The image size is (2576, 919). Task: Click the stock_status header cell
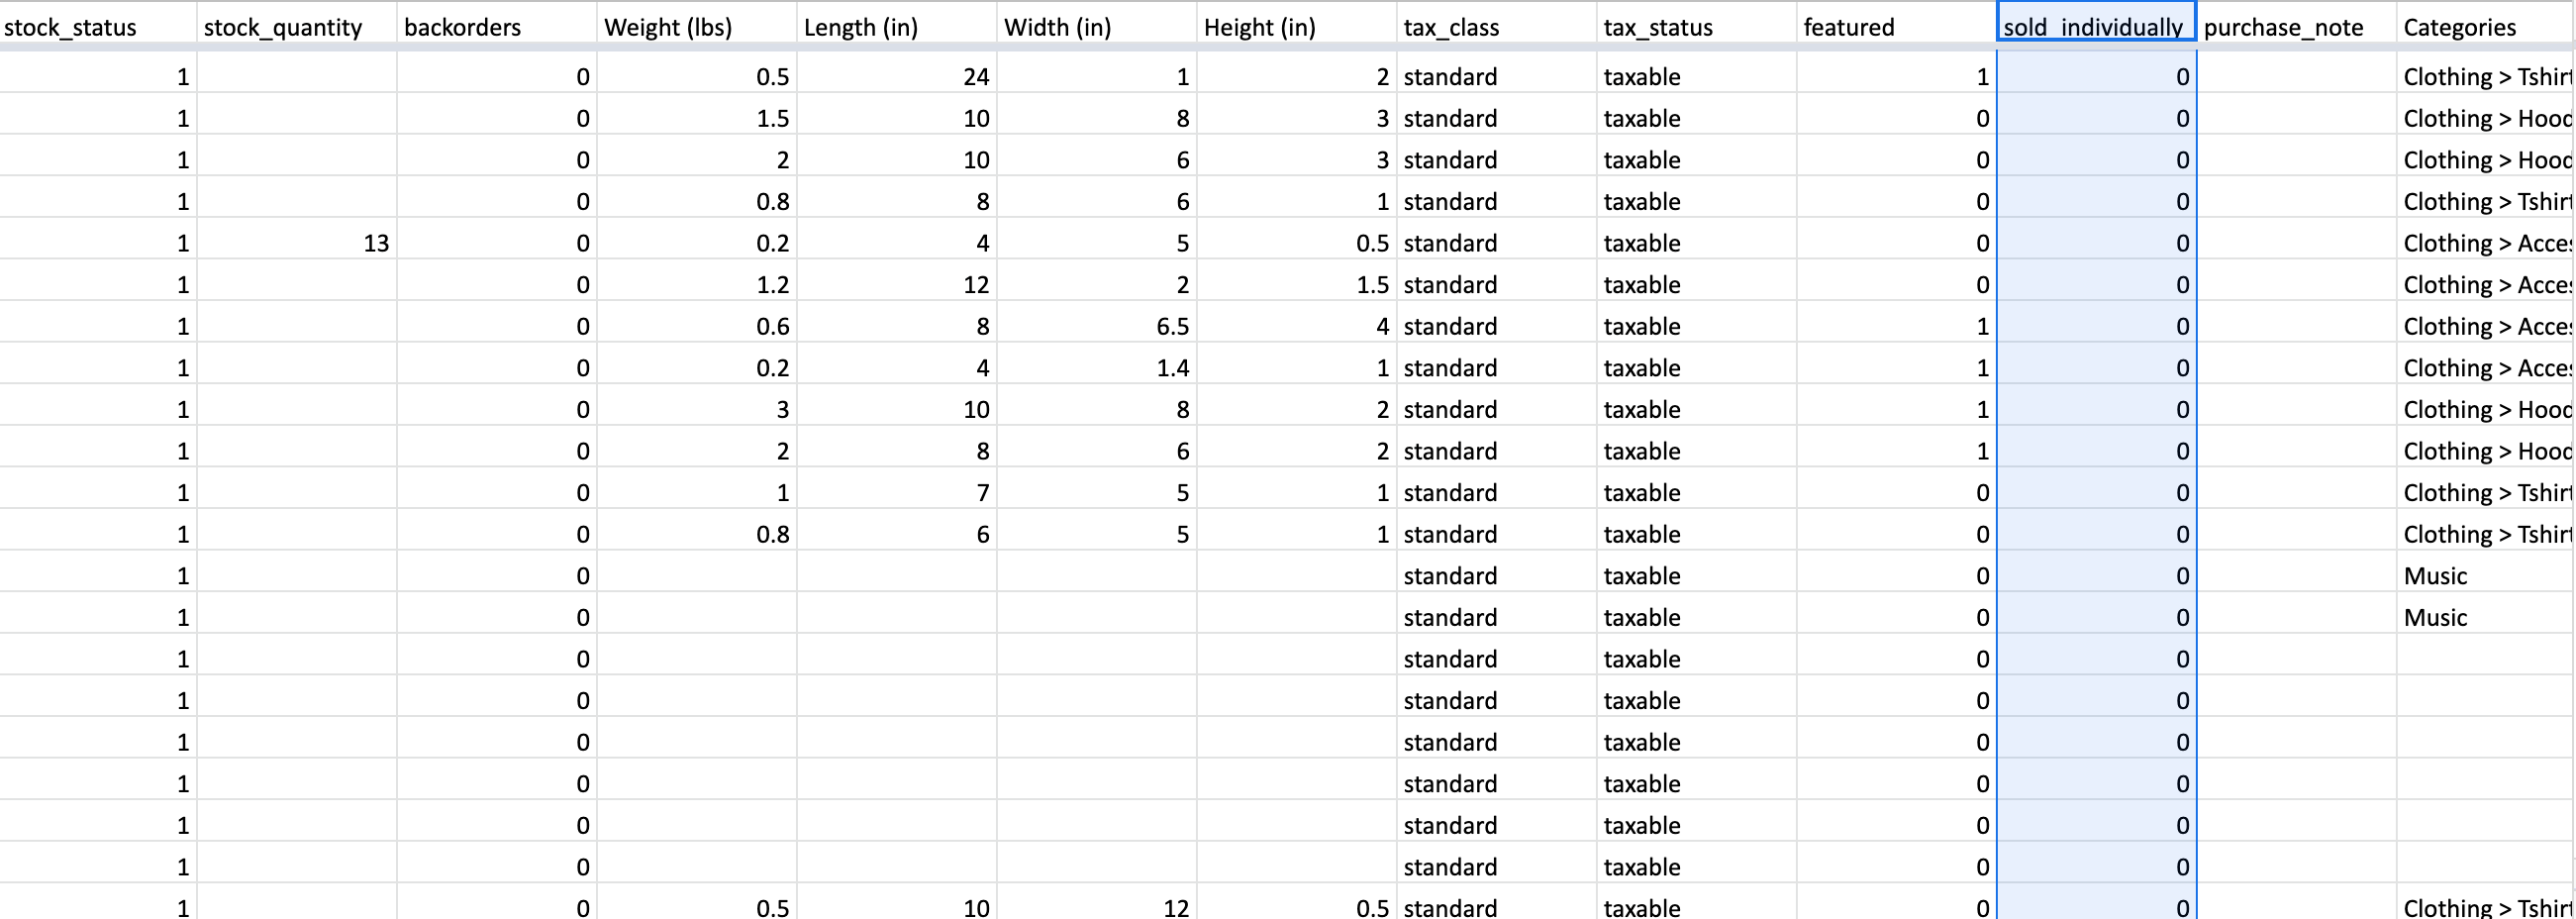coord(98,27)
